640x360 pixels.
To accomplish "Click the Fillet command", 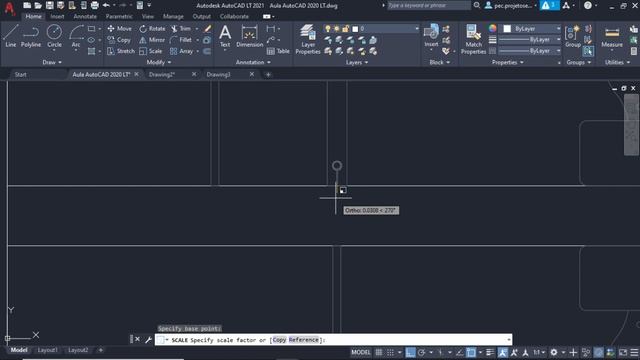I will pyautogui.click(x=181, y=40).
